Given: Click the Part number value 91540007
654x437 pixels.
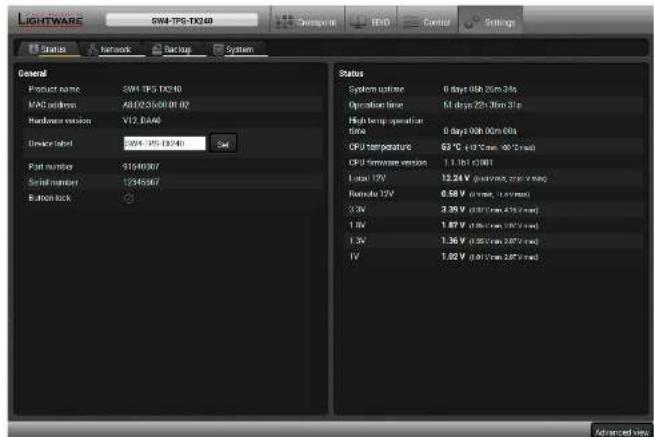Looking at the screenshot, I should (141, 166).
